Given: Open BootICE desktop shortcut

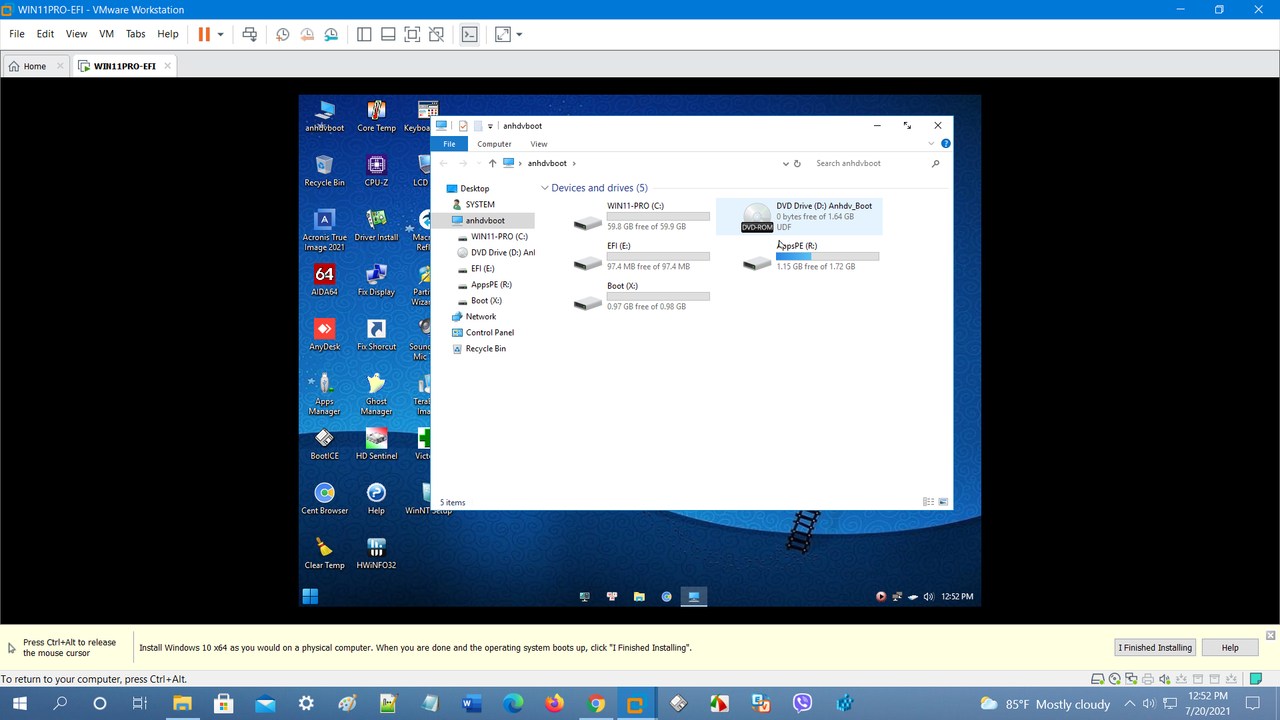Looking at the screenshot, I should [324, 443].
